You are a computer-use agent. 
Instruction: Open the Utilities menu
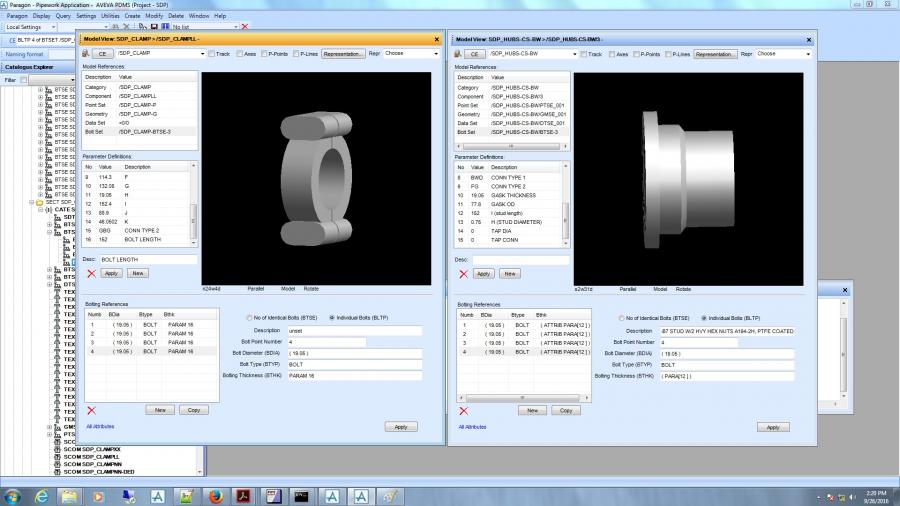coord(110,16)
